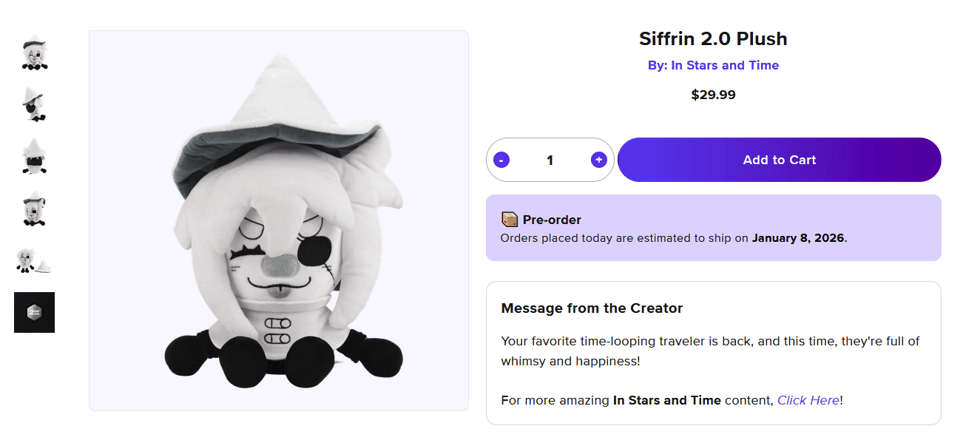Image resolution: width=960 pixels, height=443 pixels.
Task: Click the quantity number field
Action: coord(550,160)
